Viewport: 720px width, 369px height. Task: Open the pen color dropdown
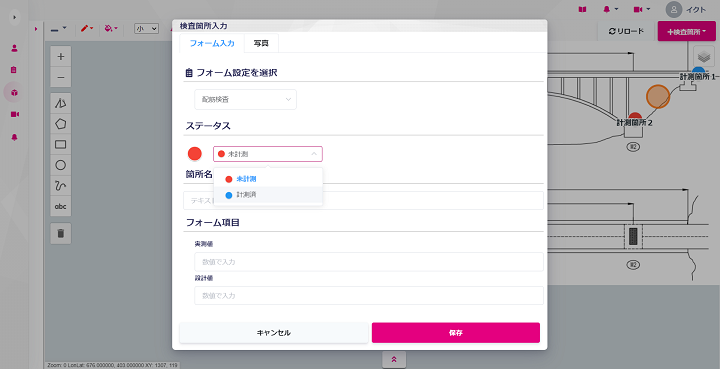pos(87,28)
